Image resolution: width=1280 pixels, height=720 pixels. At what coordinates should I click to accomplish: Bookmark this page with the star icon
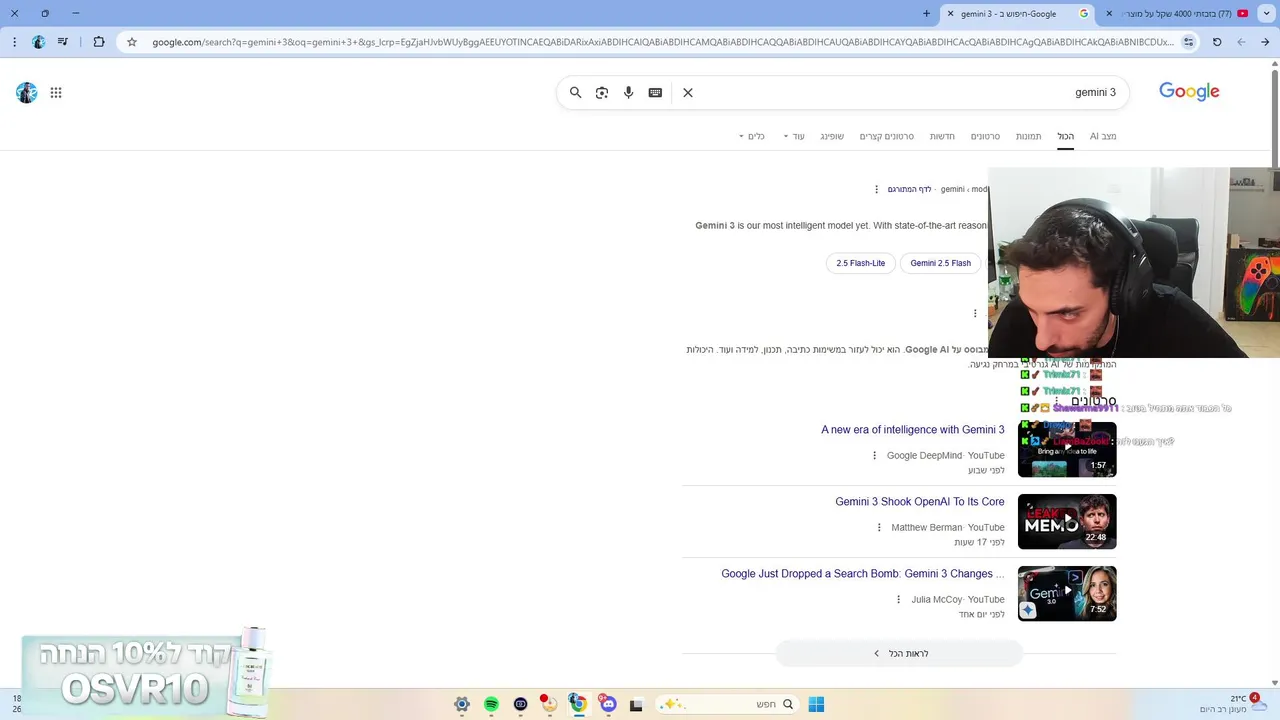[x=132, y=42]
